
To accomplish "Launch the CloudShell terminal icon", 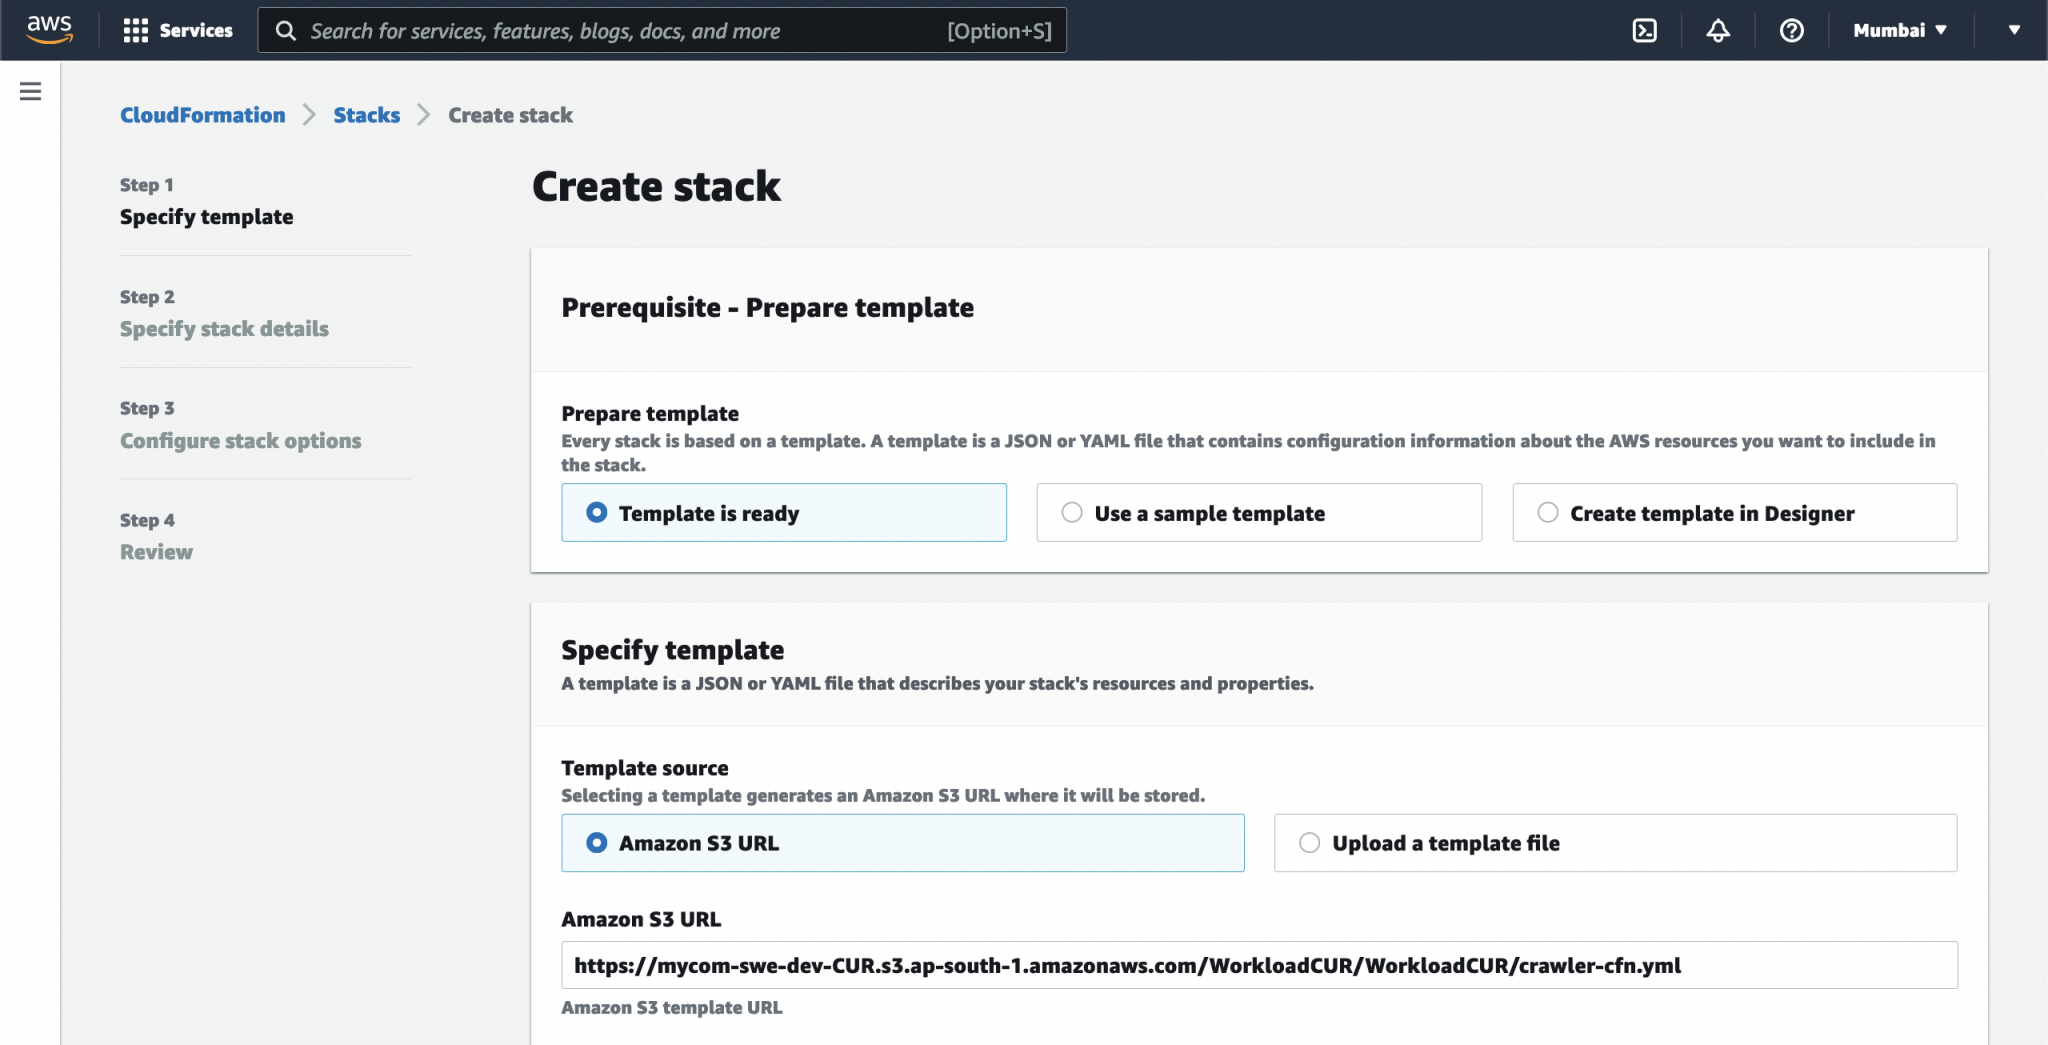I will pos(1645,30).
